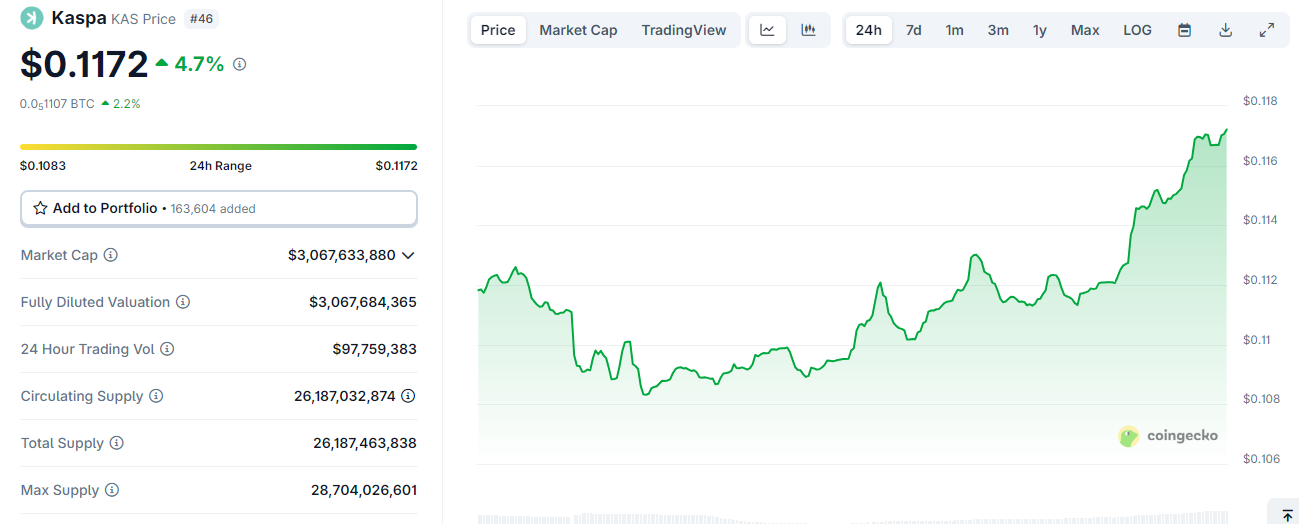Click the KAS Price ticker label
Image resolution: width=1299 pixels, height=524 pixels.
tap(143, 19)
